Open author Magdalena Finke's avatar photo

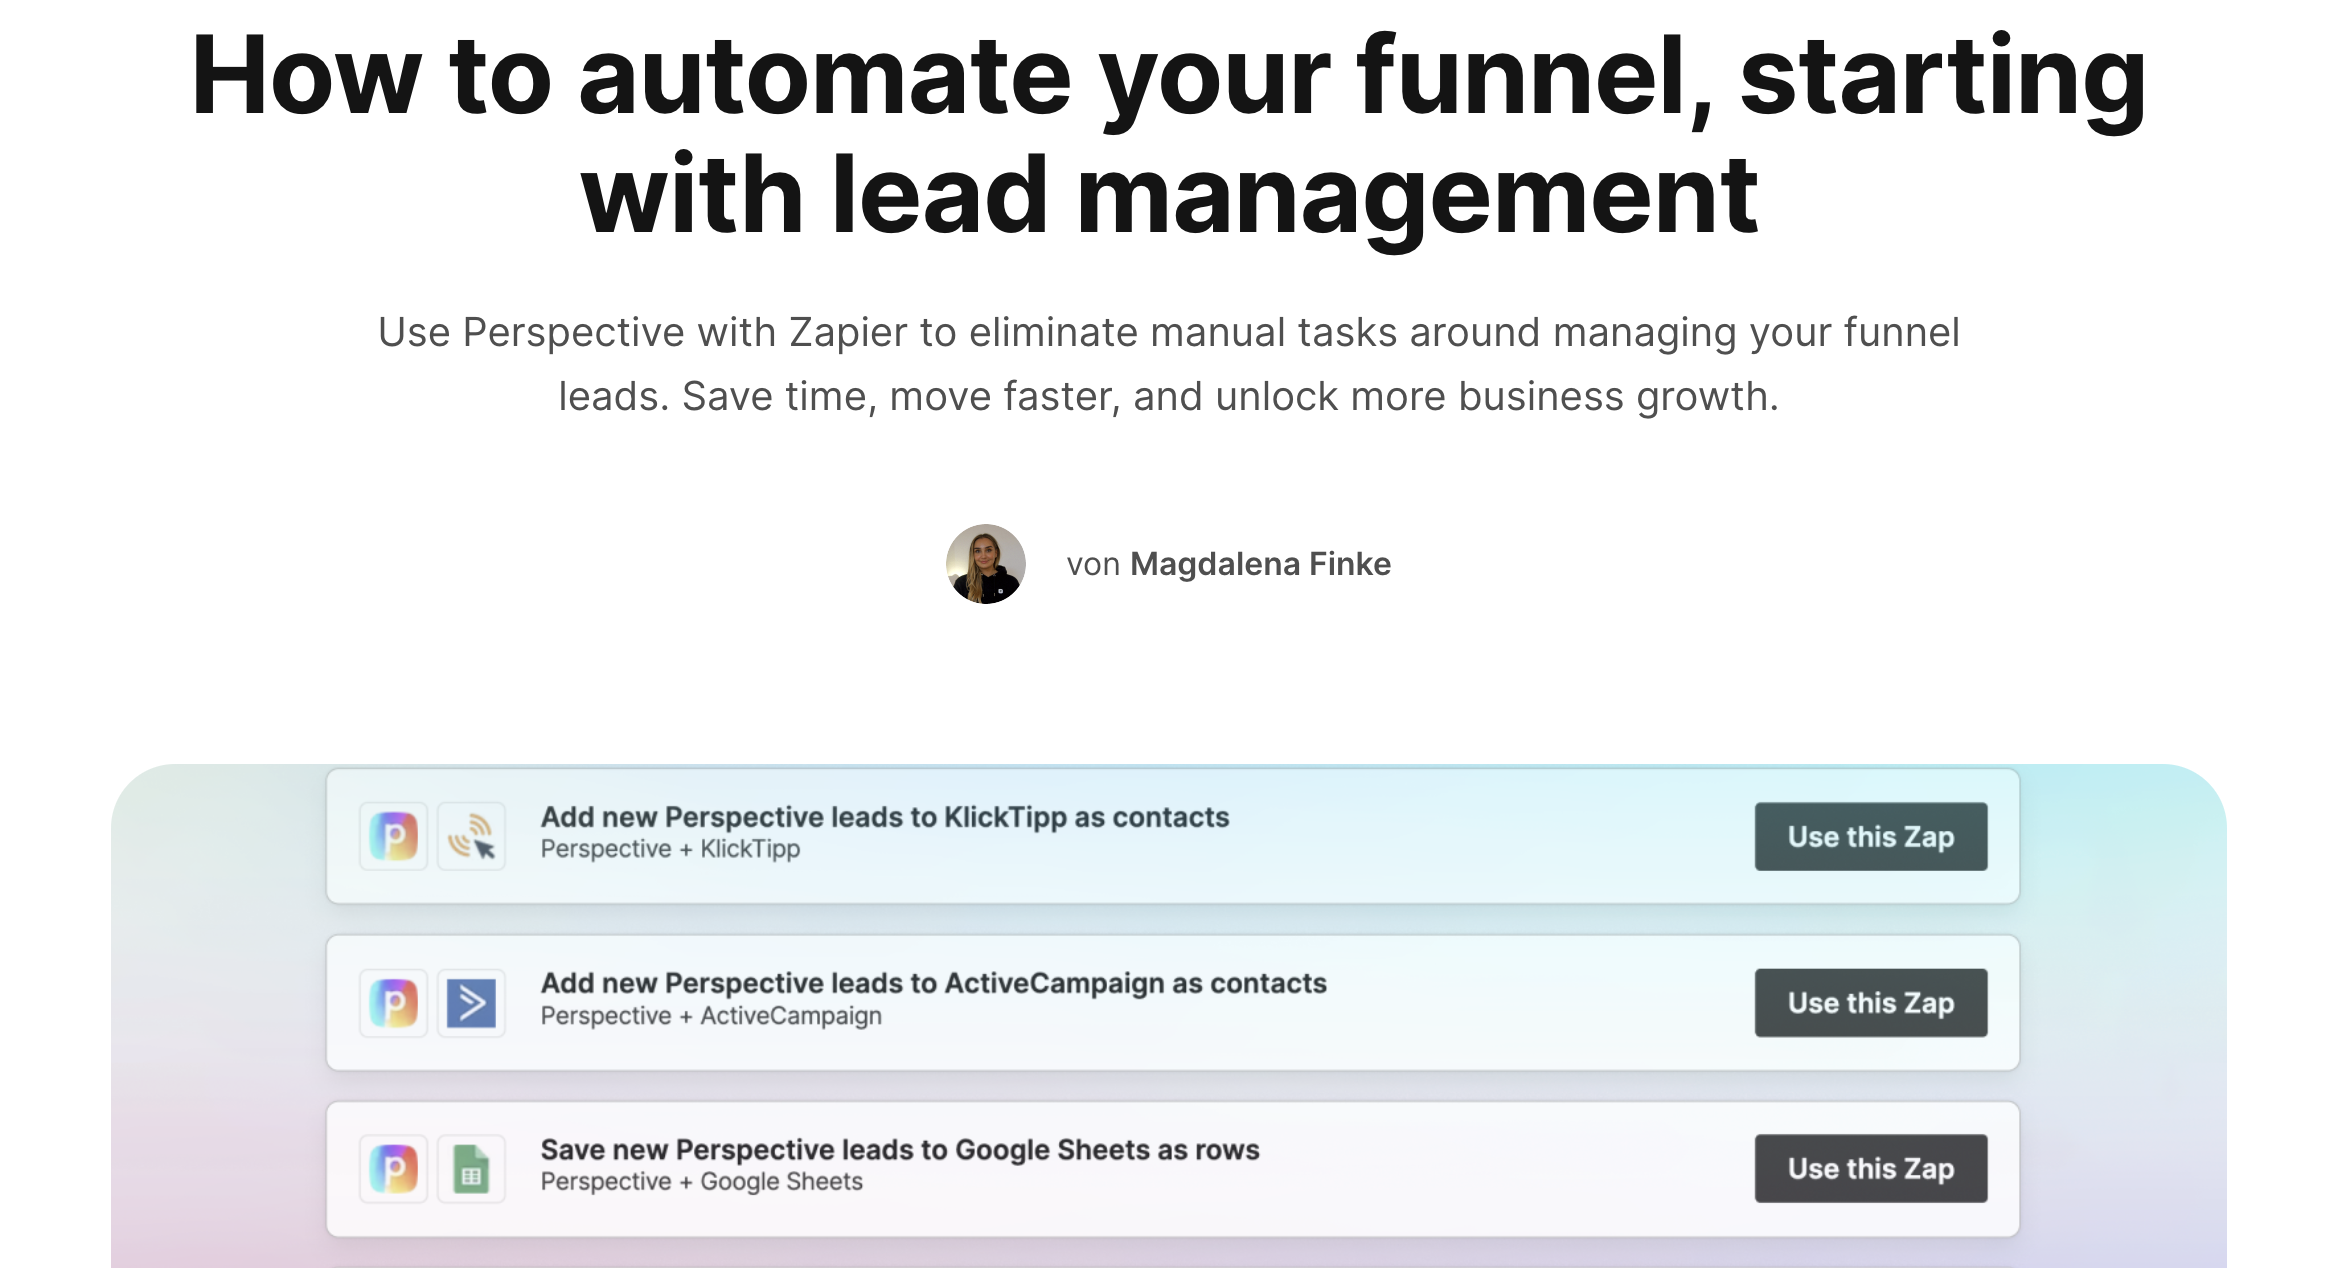986,564
